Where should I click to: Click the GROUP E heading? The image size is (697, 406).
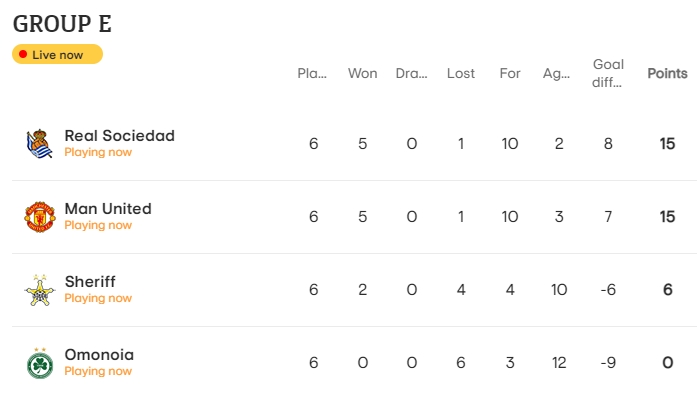62,24
